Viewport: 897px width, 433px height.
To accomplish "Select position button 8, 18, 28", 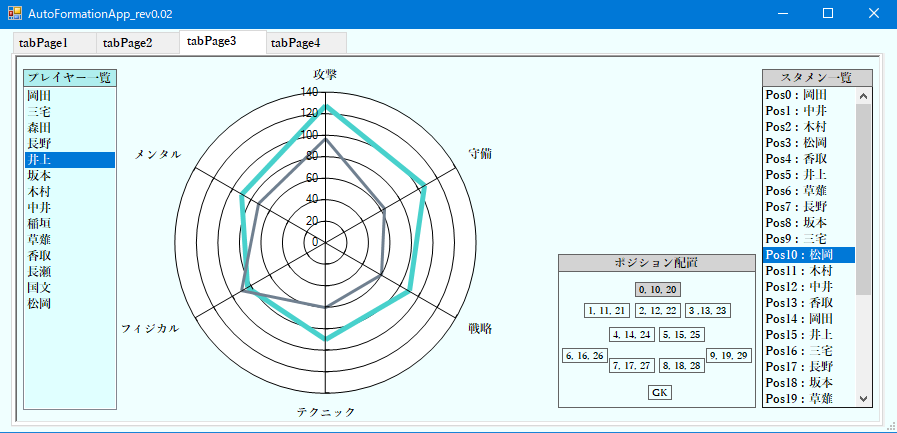I will click(682, 366).
